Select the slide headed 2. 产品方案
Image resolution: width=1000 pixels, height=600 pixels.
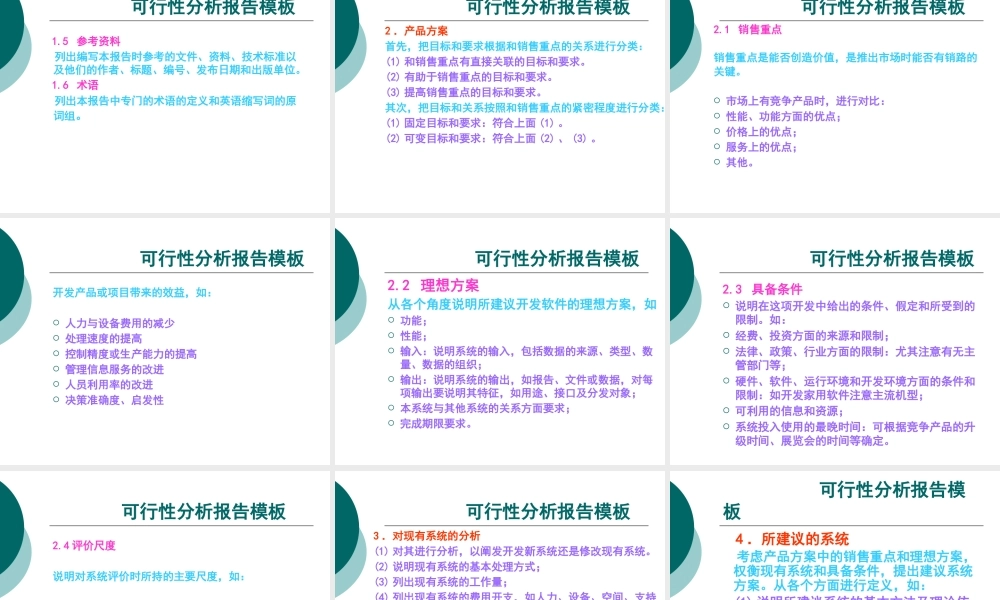point(499,106)
